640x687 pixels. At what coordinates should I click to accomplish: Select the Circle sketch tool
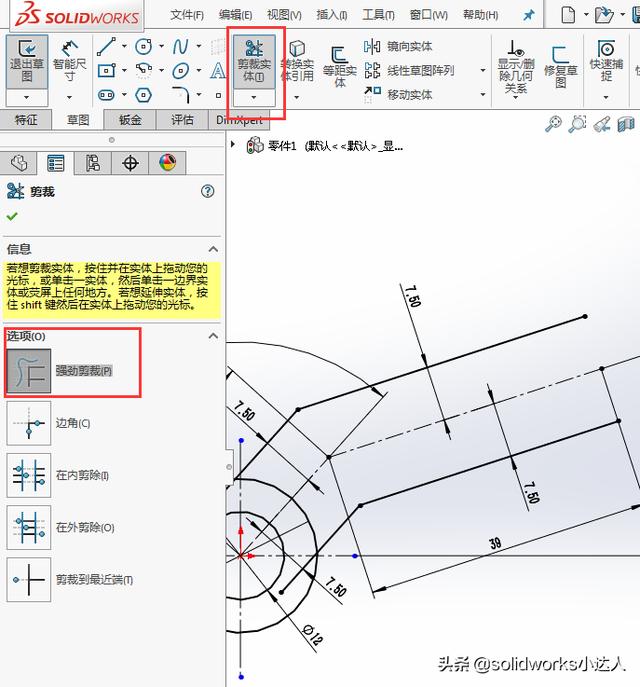[x=144, y=46]
